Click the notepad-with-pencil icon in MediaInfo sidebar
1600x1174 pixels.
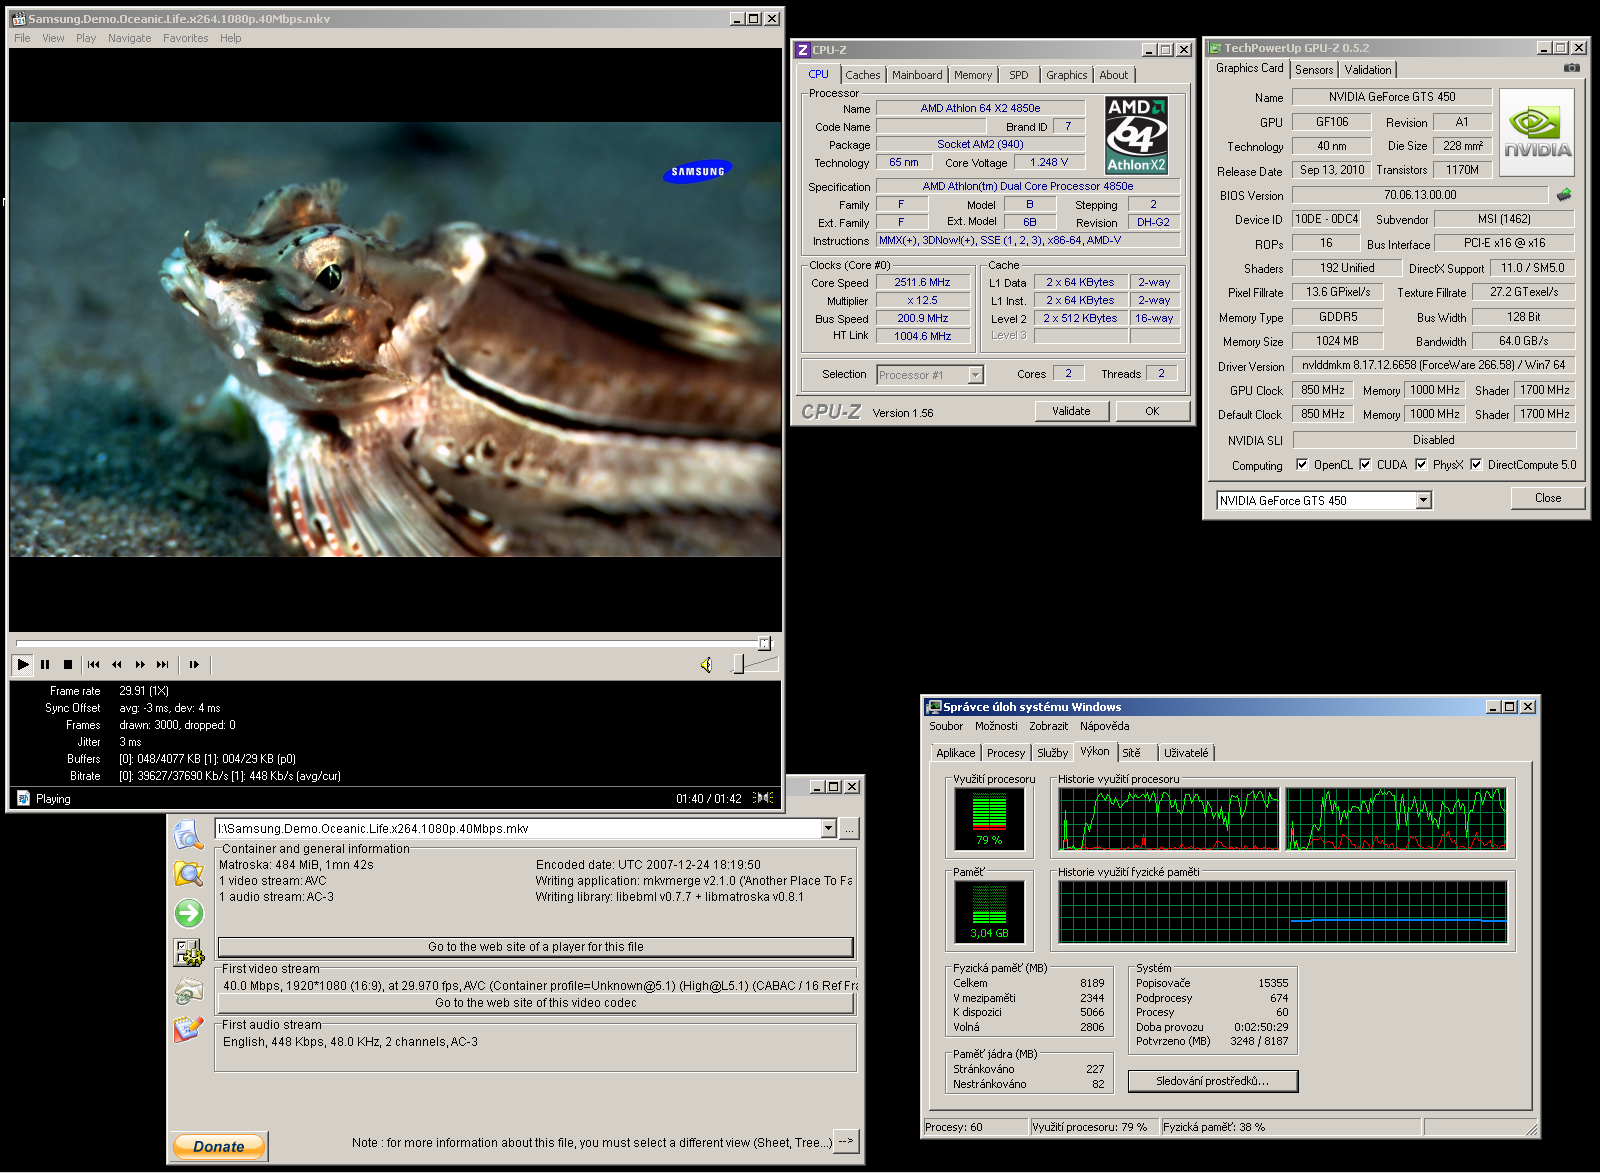coord(188,1028)
